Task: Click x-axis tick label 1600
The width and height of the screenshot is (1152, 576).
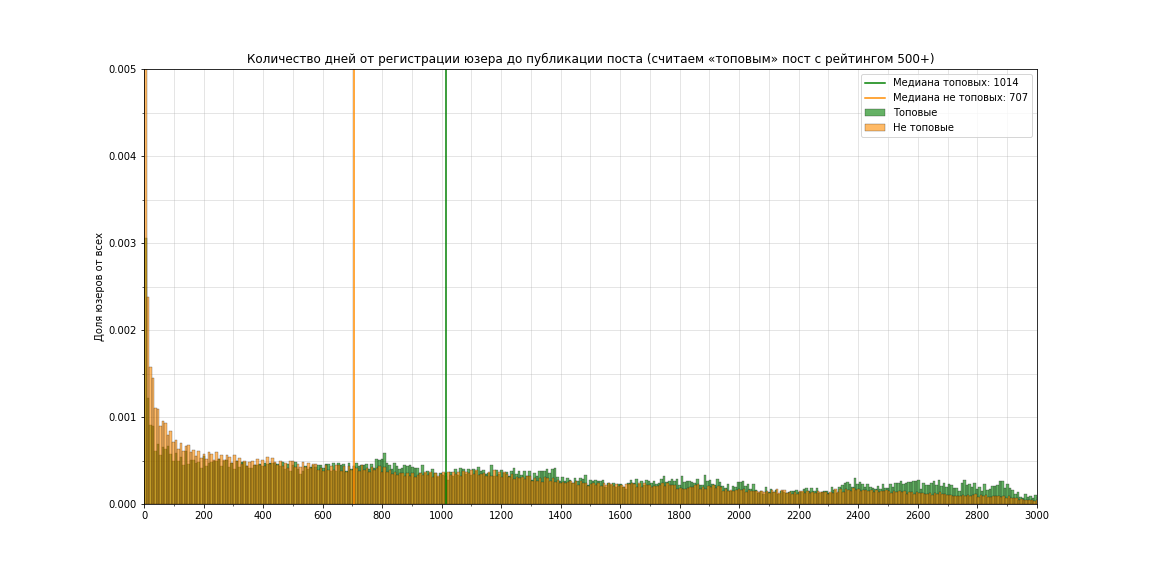Action: pyautogui.click(x=620, y=516)
